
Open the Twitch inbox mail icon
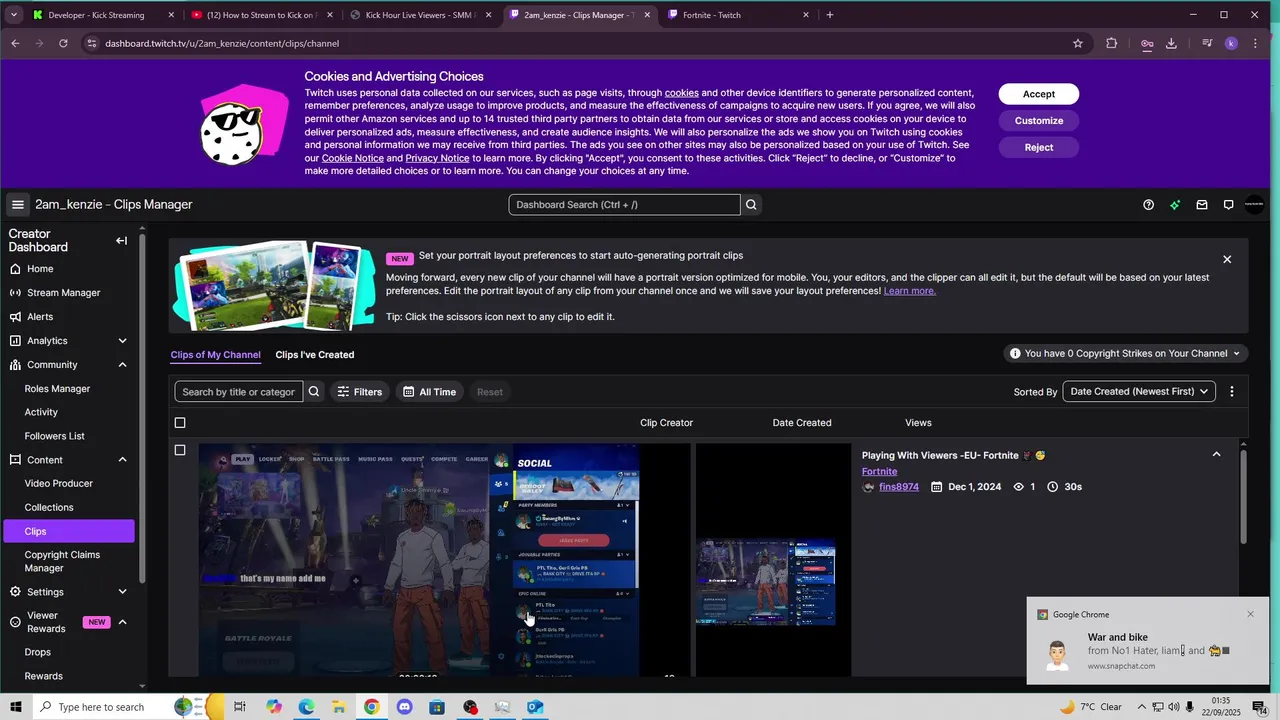1202,205
